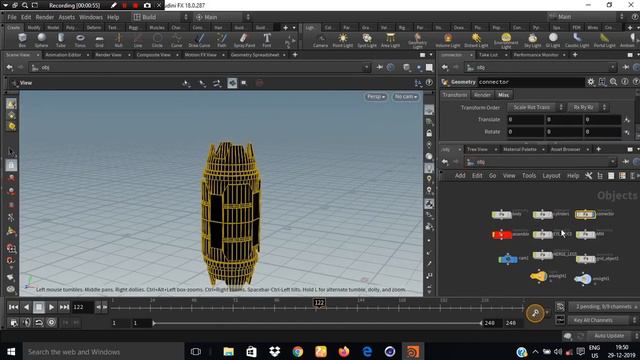Open the No cam camera dropdown
The width and height of the screenshot is (640, 360).
click(405, 97)
